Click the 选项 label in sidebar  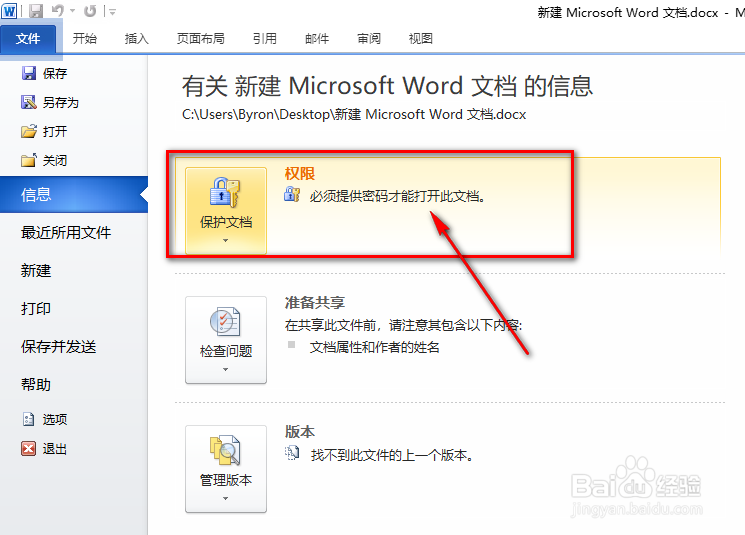coord(55,420)
